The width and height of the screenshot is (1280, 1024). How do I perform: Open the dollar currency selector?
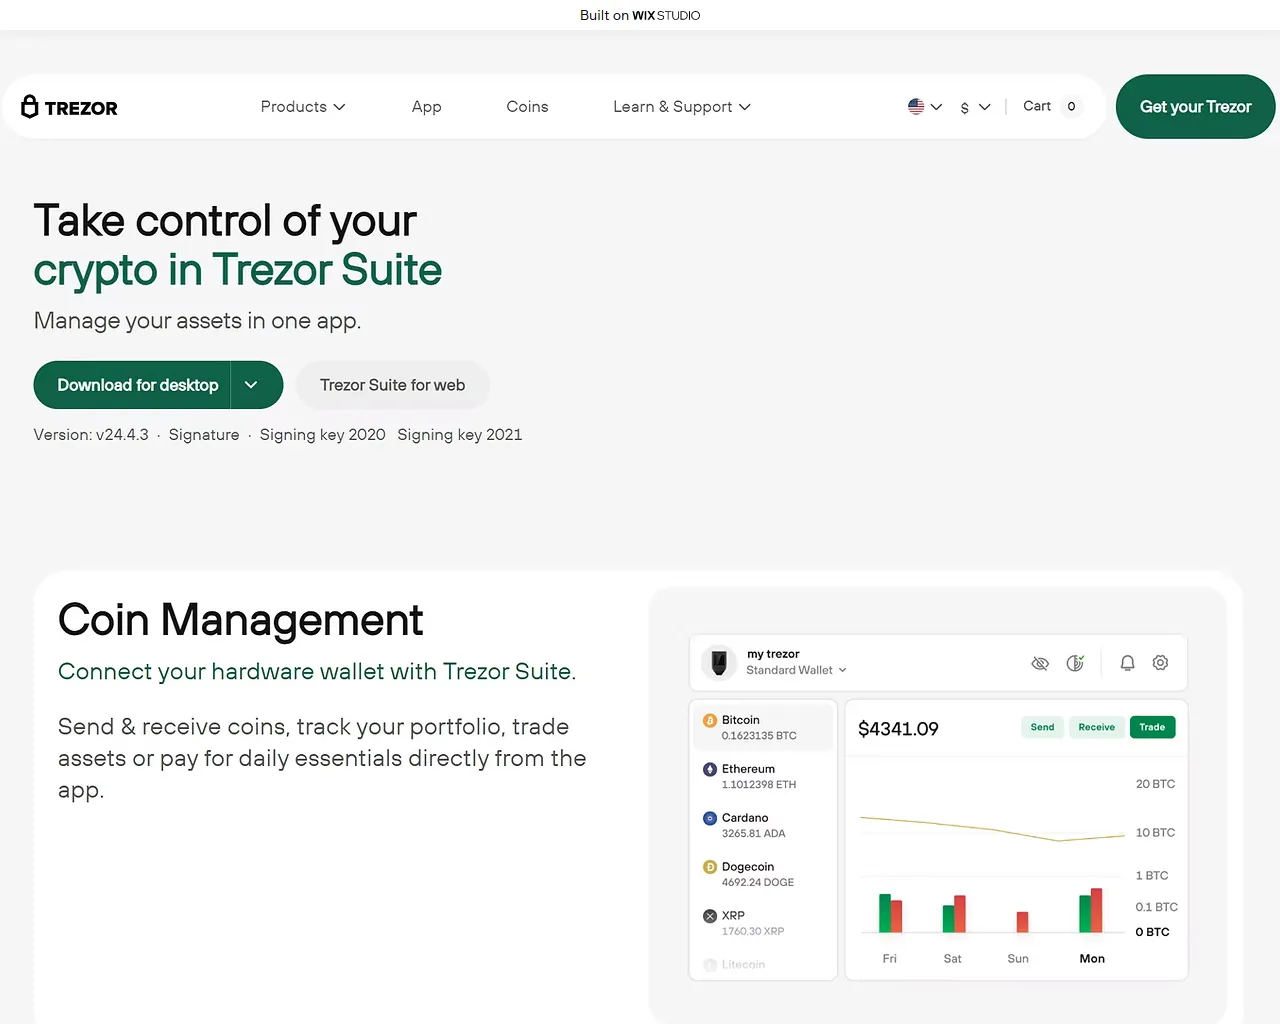(975, 107)
